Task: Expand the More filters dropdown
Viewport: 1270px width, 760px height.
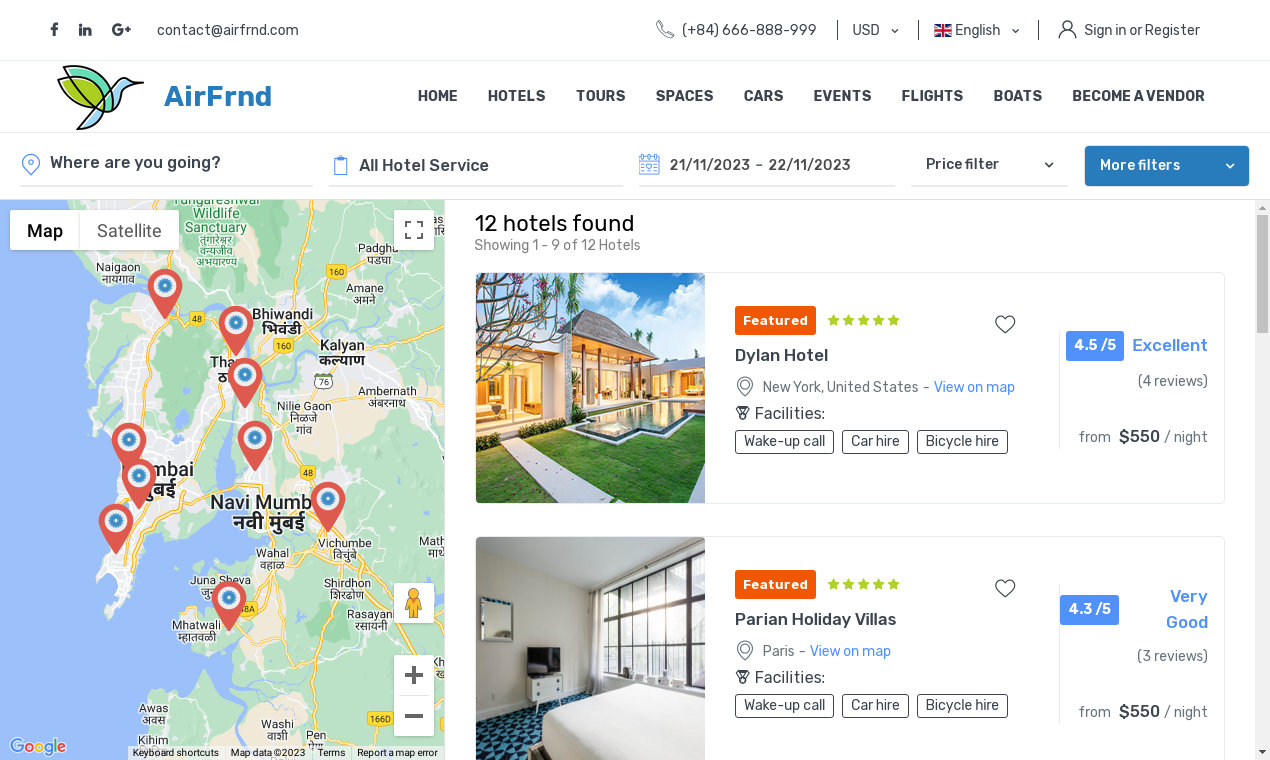Action: [x=1167, y=166]
